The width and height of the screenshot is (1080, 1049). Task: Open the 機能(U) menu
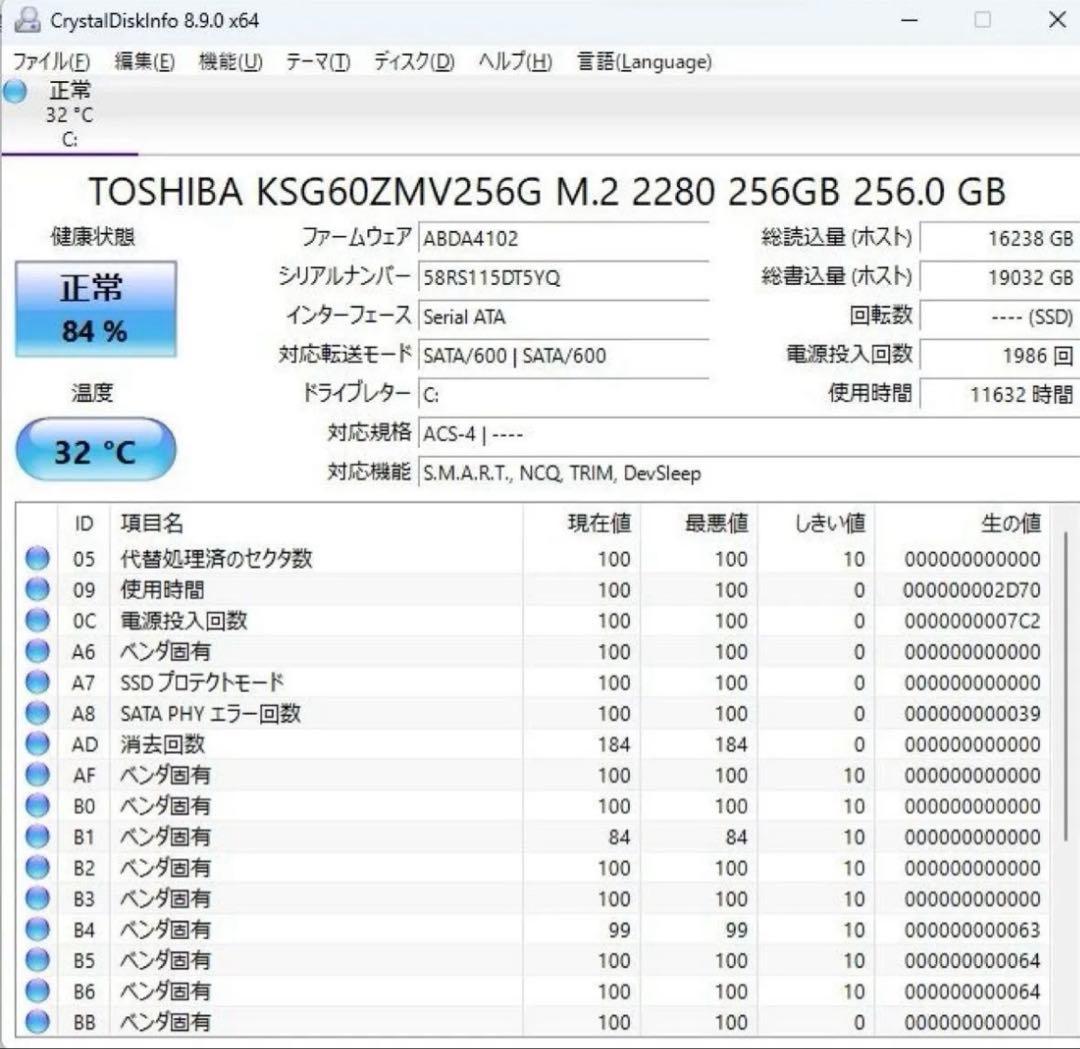pyautogui.click(x=231, y=62)
